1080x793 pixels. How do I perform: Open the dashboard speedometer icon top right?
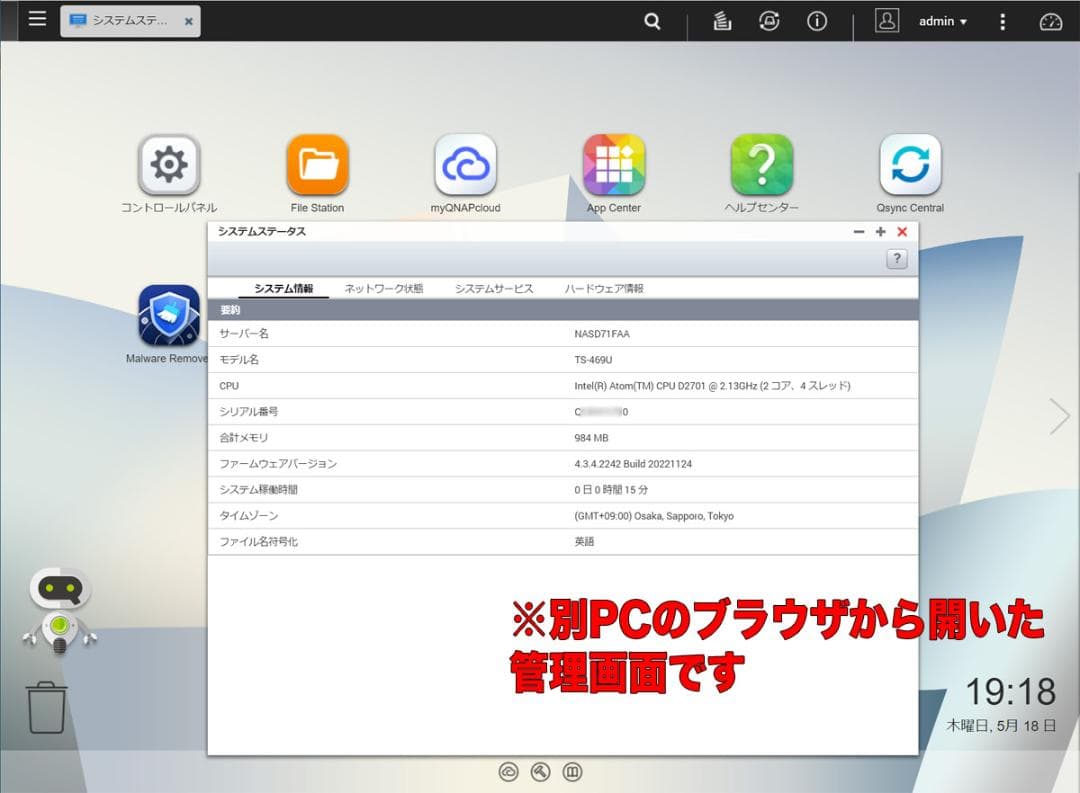point(1049,21)
